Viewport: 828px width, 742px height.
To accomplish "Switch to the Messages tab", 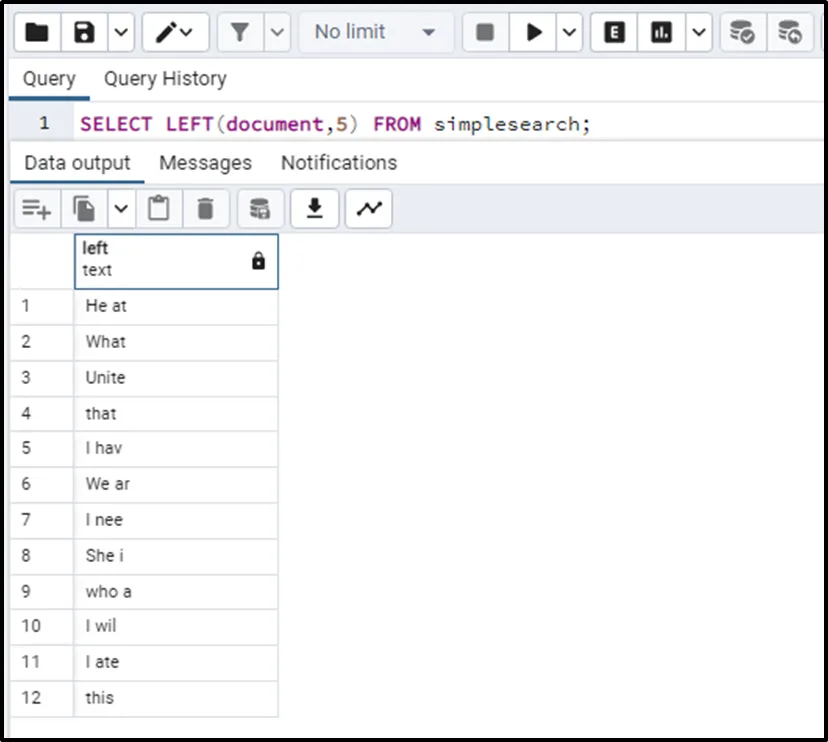I will tap(205, 163).
